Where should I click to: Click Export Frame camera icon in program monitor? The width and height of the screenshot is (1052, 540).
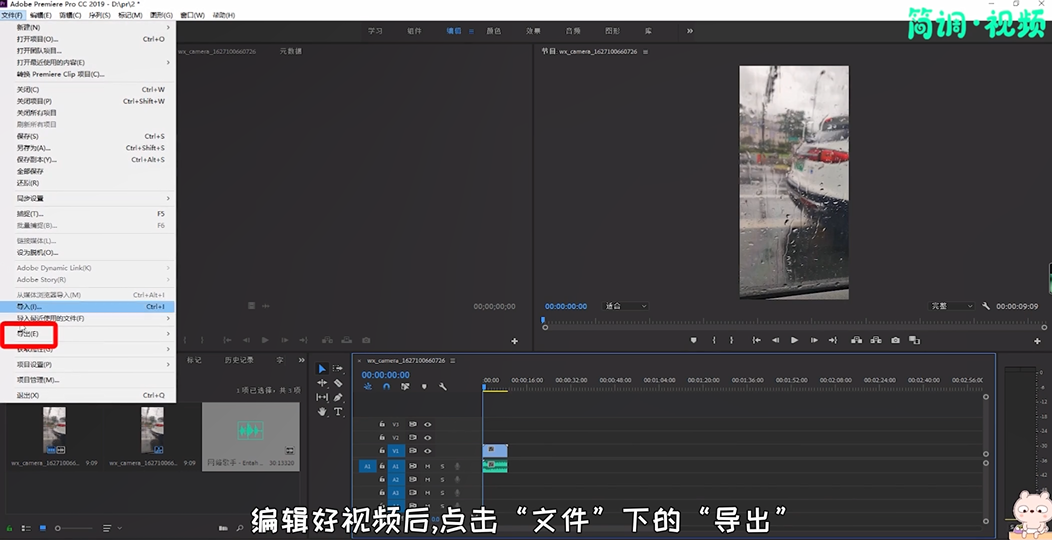coord(895,340)
